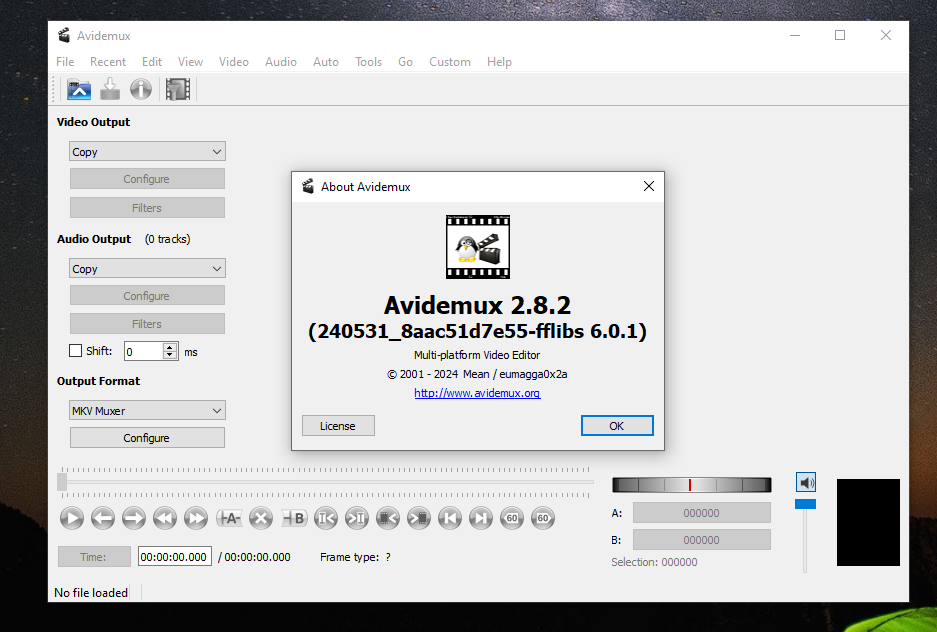The width and height of the screenshot is (937, 632).
Task: Go to next cut point icon
Action: coord(357,518)
